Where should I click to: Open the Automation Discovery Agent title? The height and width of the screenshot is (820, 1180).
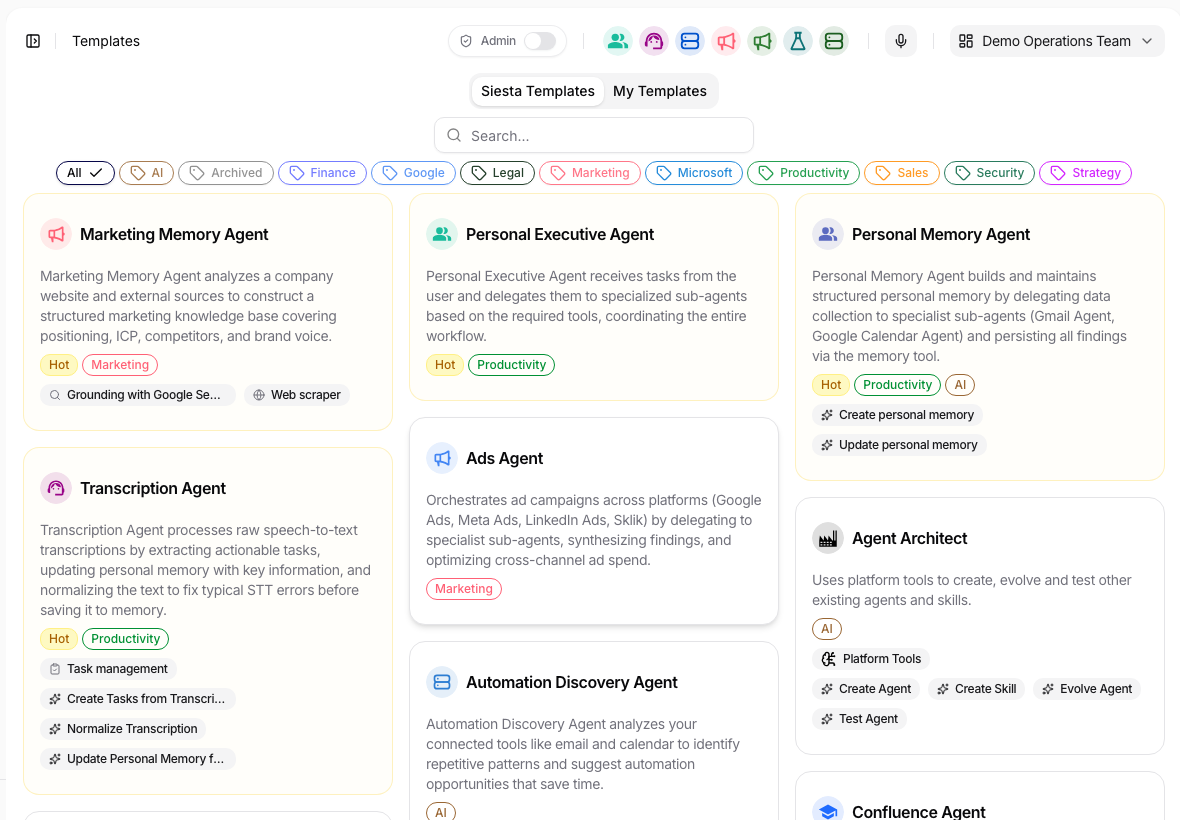coord(571,682)
